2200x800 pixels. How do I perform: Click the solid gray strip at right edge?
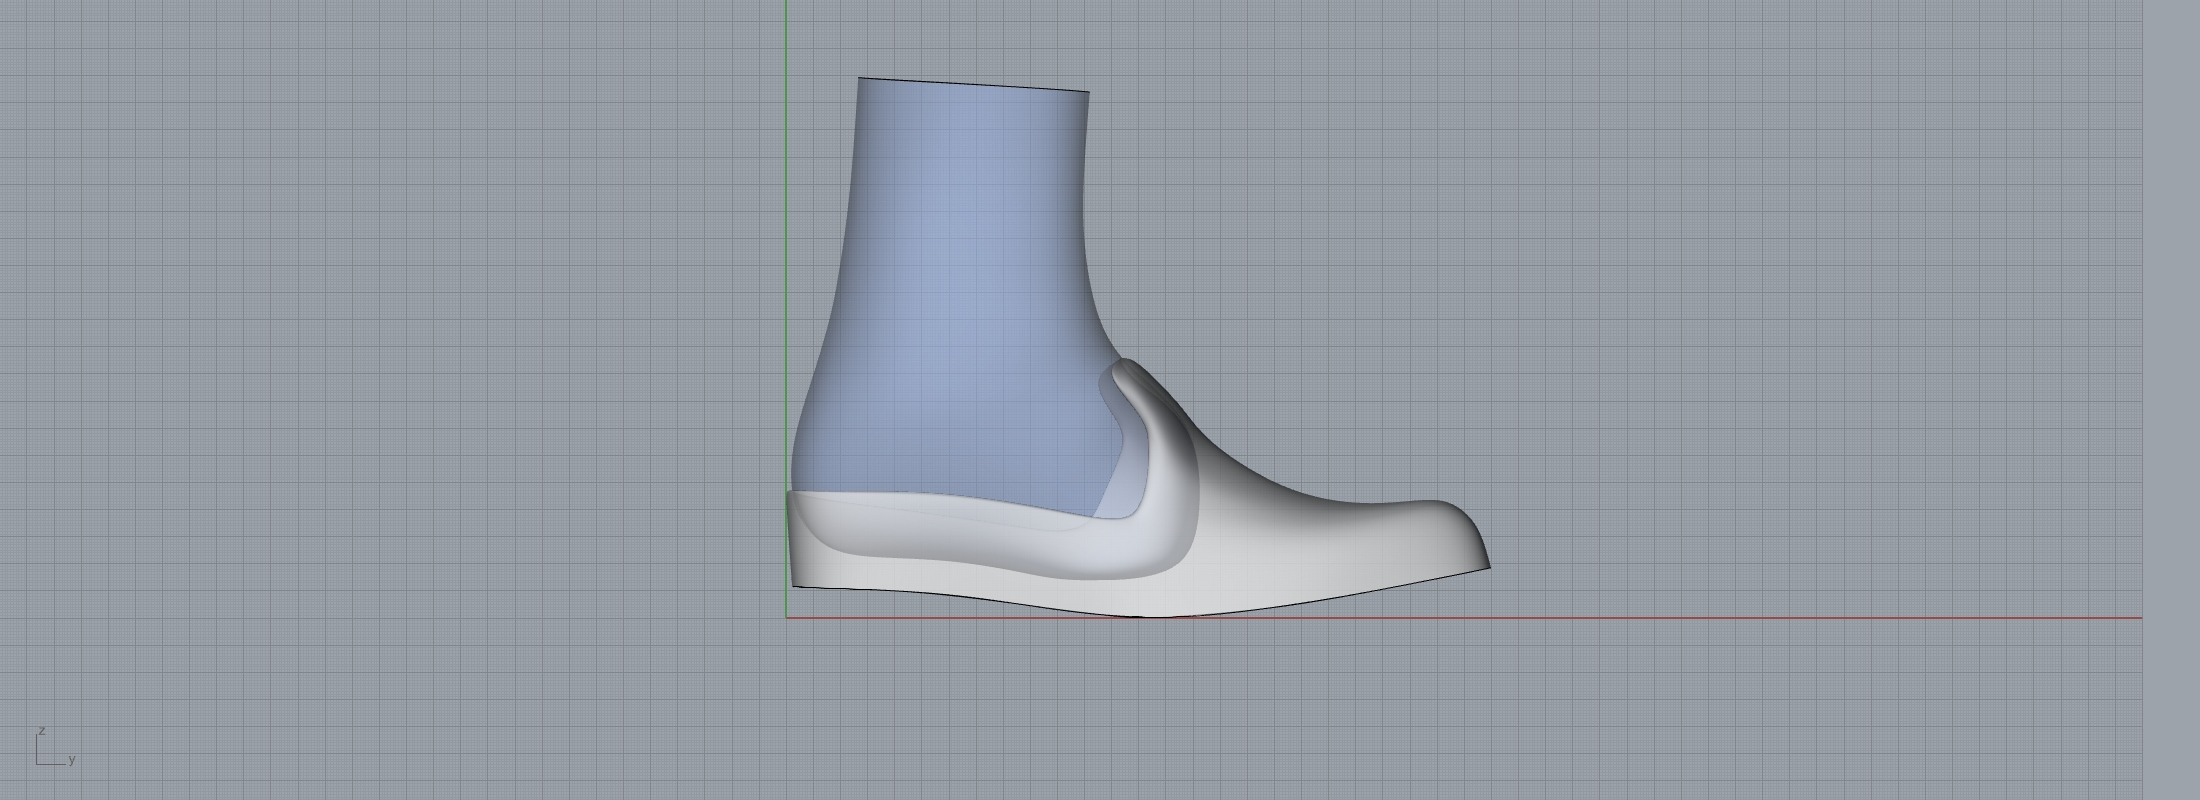2170,400
